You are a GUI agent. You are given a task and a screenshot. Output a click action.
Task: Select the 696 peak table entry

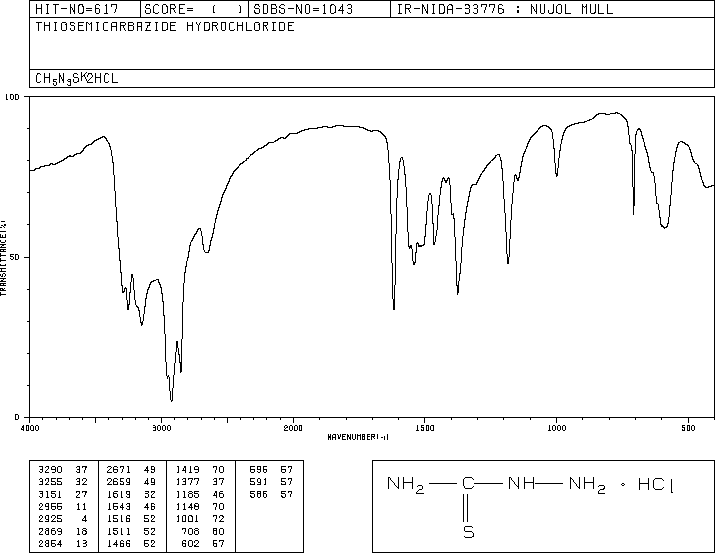point(271,470)
